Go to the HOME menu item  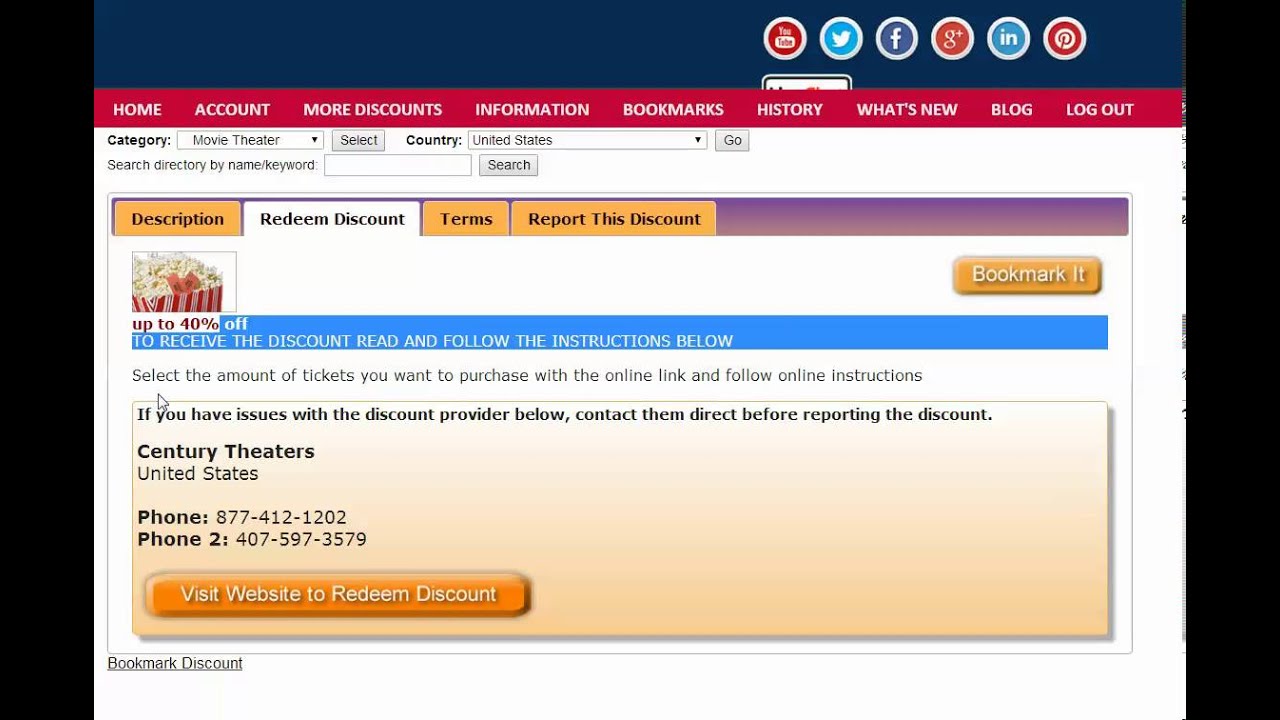tap(137, 109)
